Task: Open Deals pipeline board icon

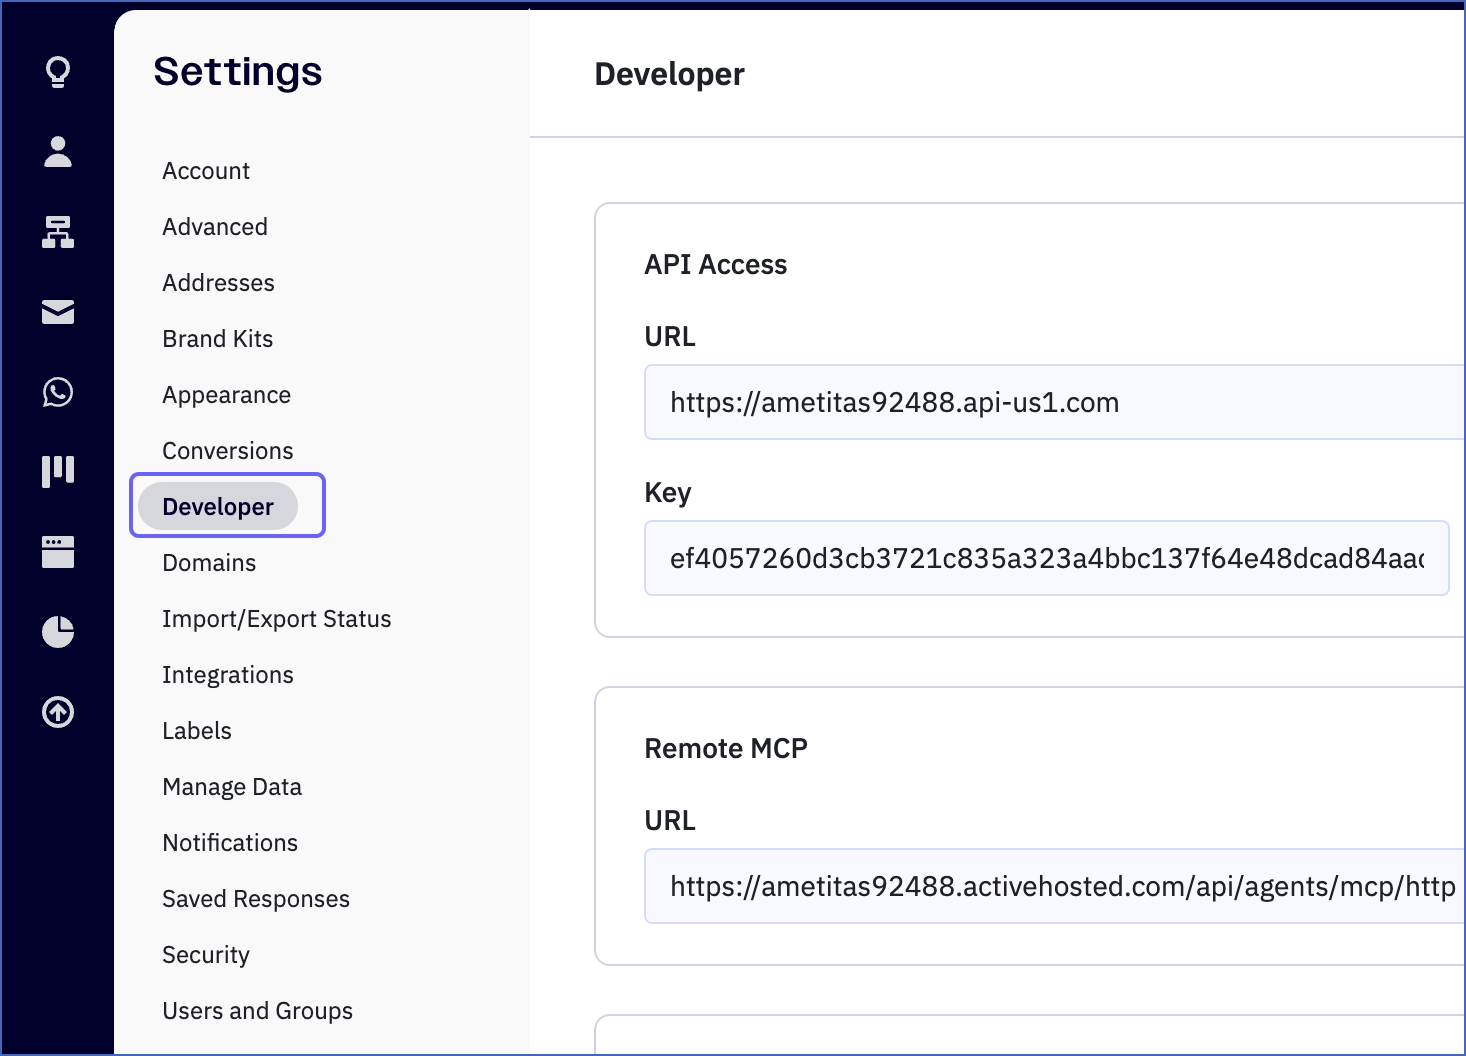Action: 58,471
